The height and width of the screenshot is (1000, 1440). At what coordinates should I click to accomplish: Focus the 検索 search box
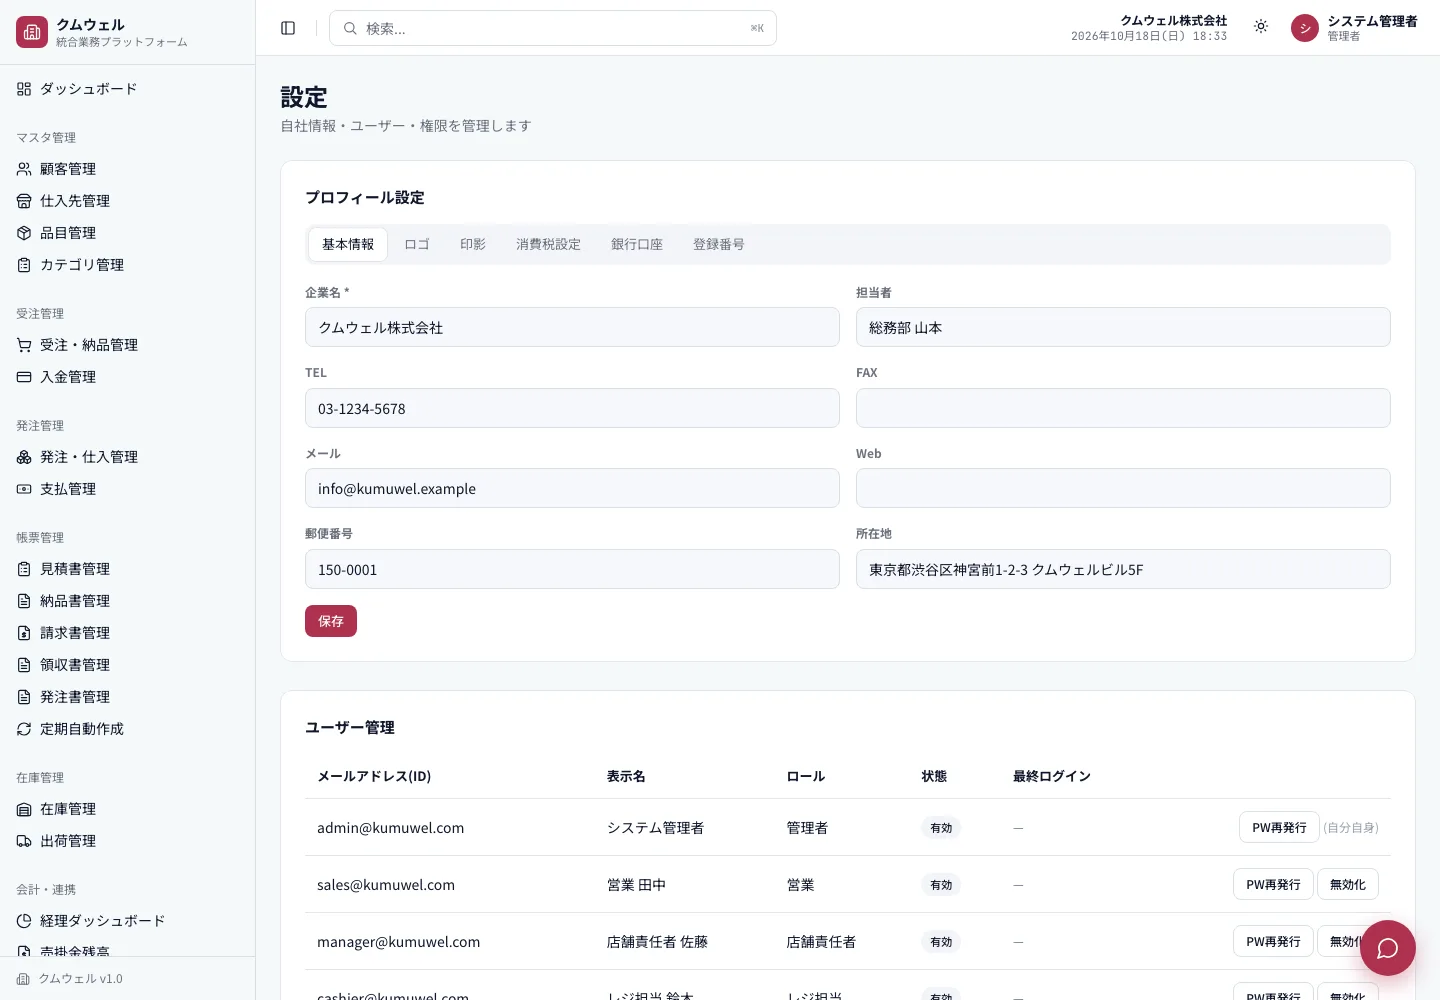(x=553, y=28)
